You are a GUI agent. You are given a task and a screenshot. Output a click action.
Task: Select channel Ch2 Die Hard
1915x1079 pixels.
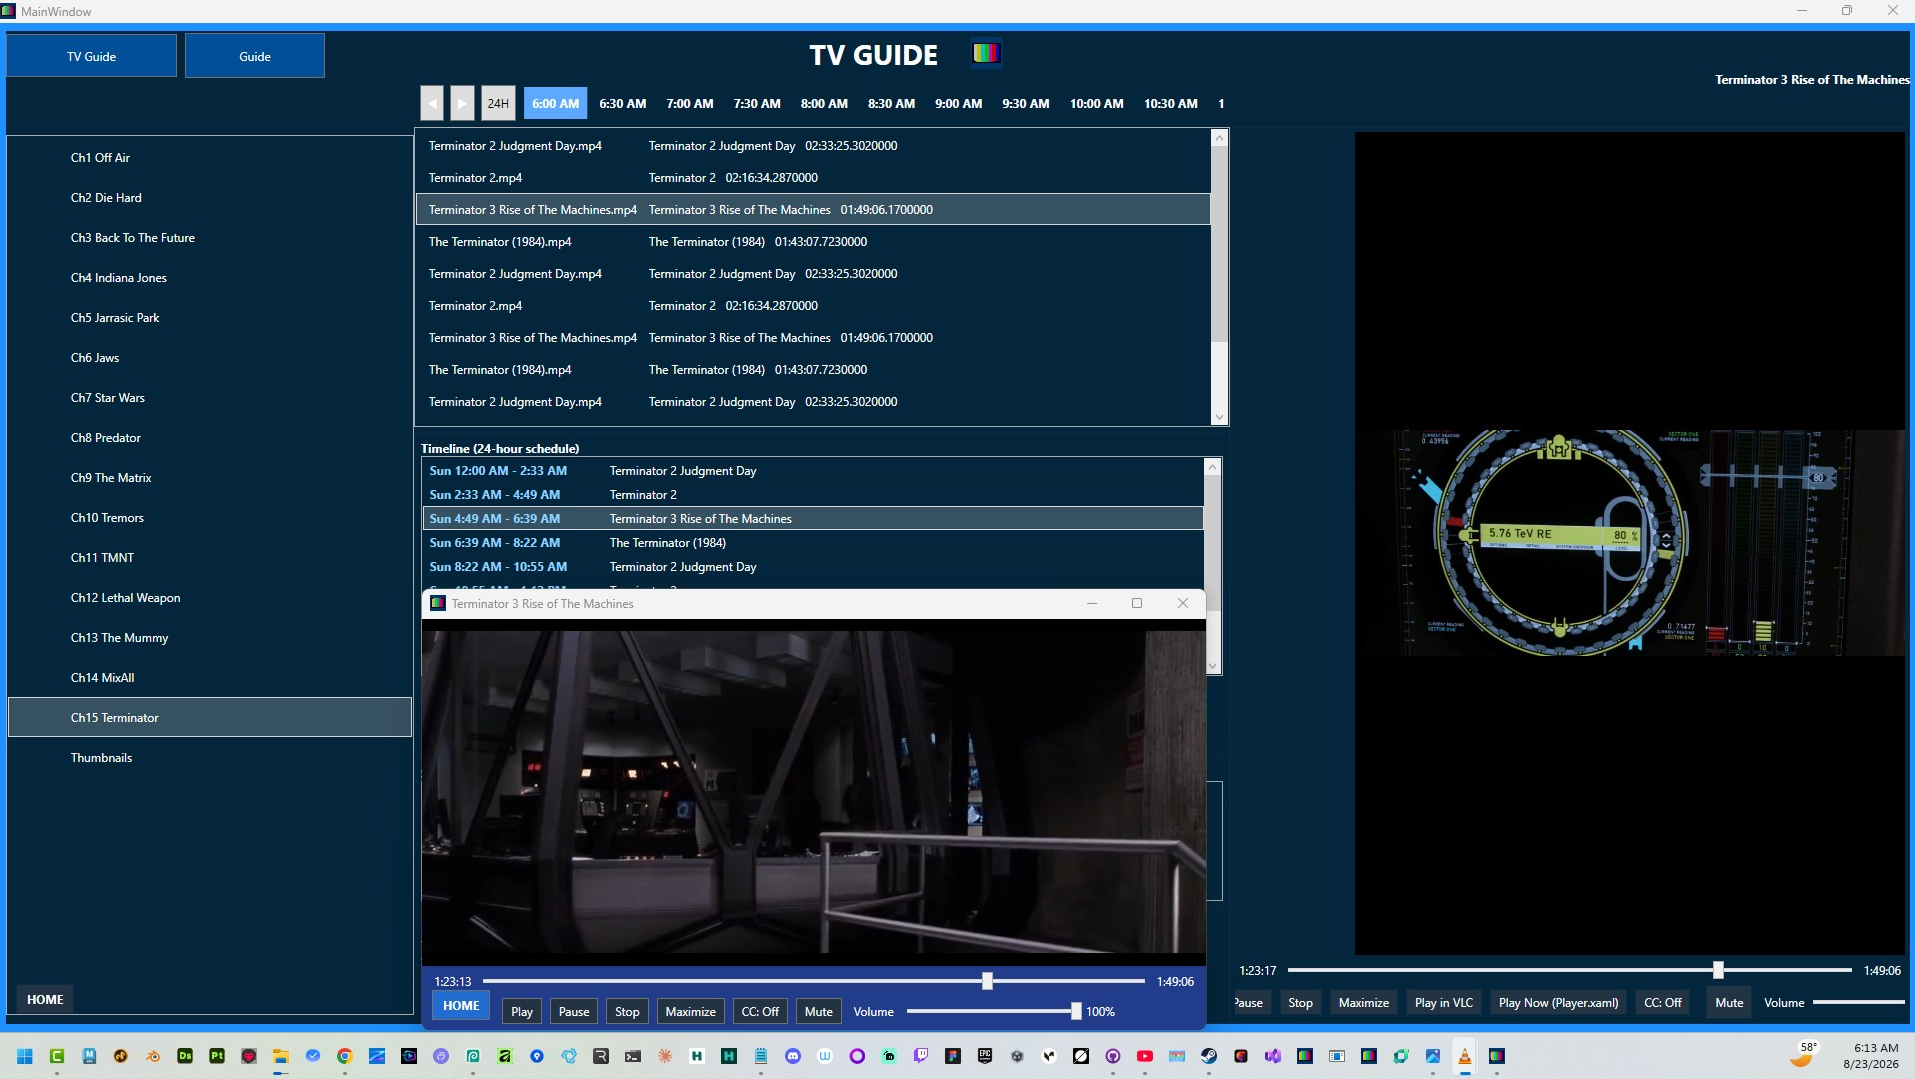210,198
